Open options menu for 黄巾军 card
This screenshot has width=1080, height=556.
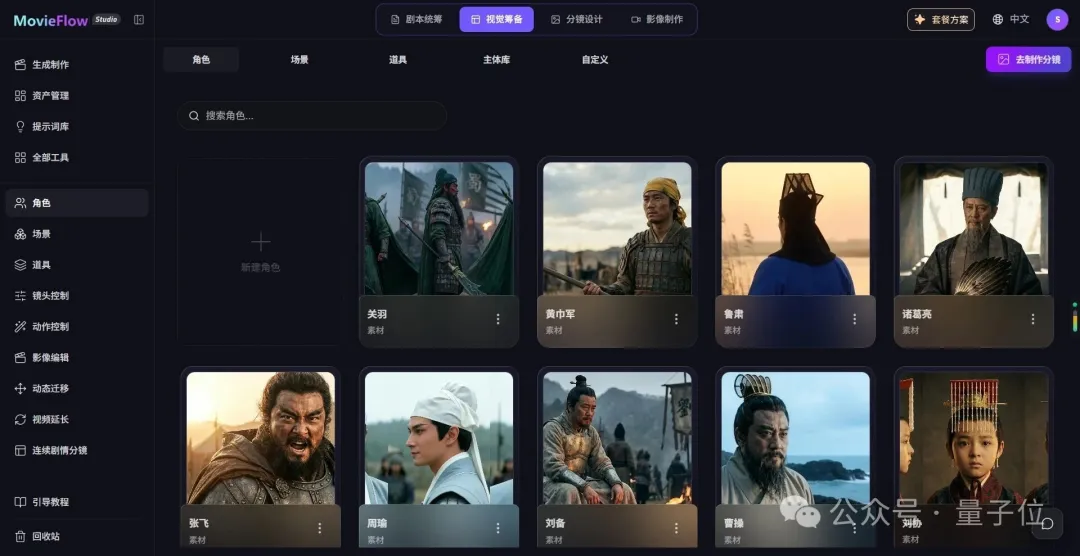click(676, 319)
